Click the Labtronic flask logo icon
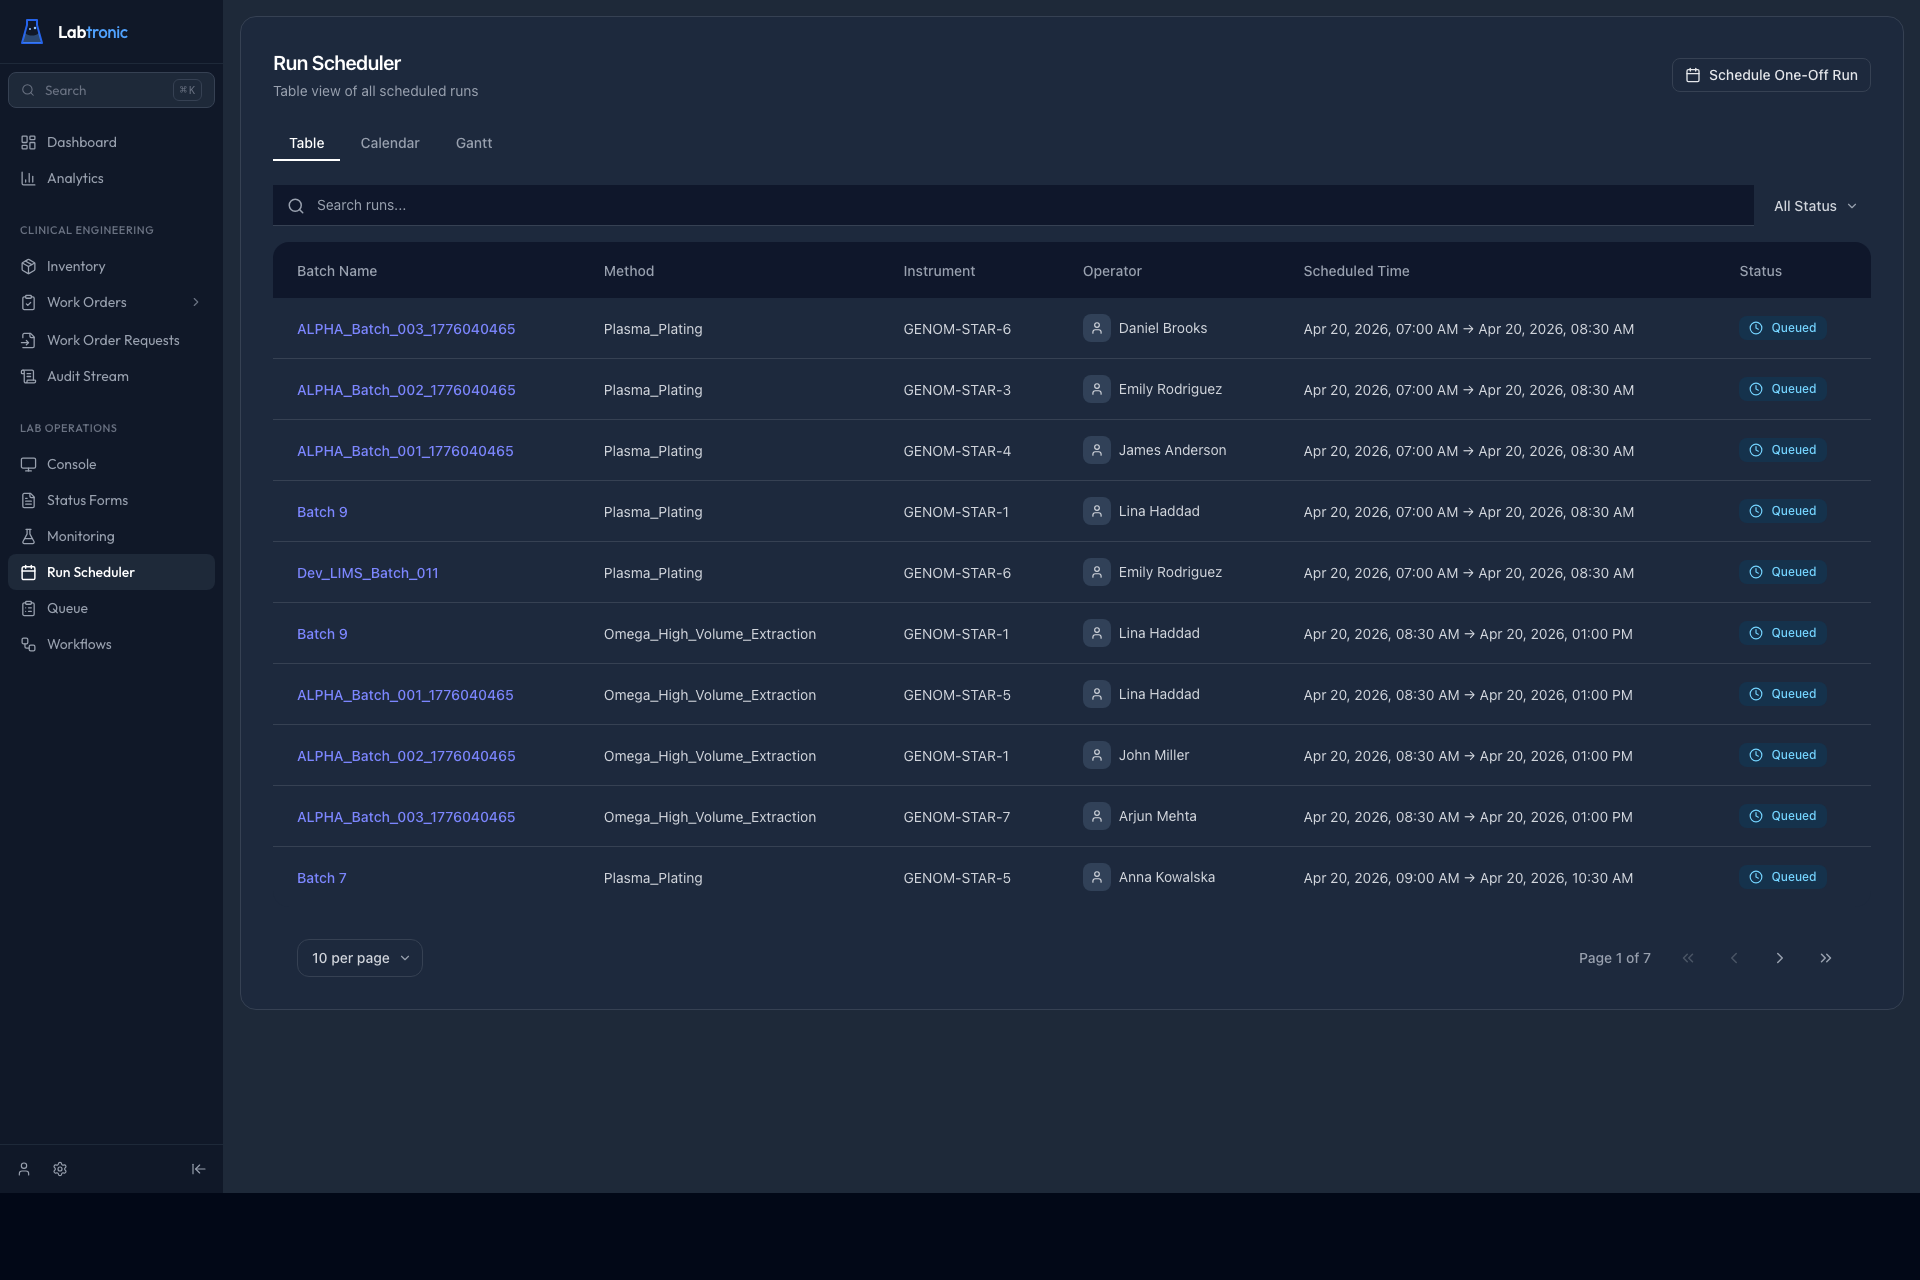This screenshot has width=1920, height=1280. (x=32, y=32)
